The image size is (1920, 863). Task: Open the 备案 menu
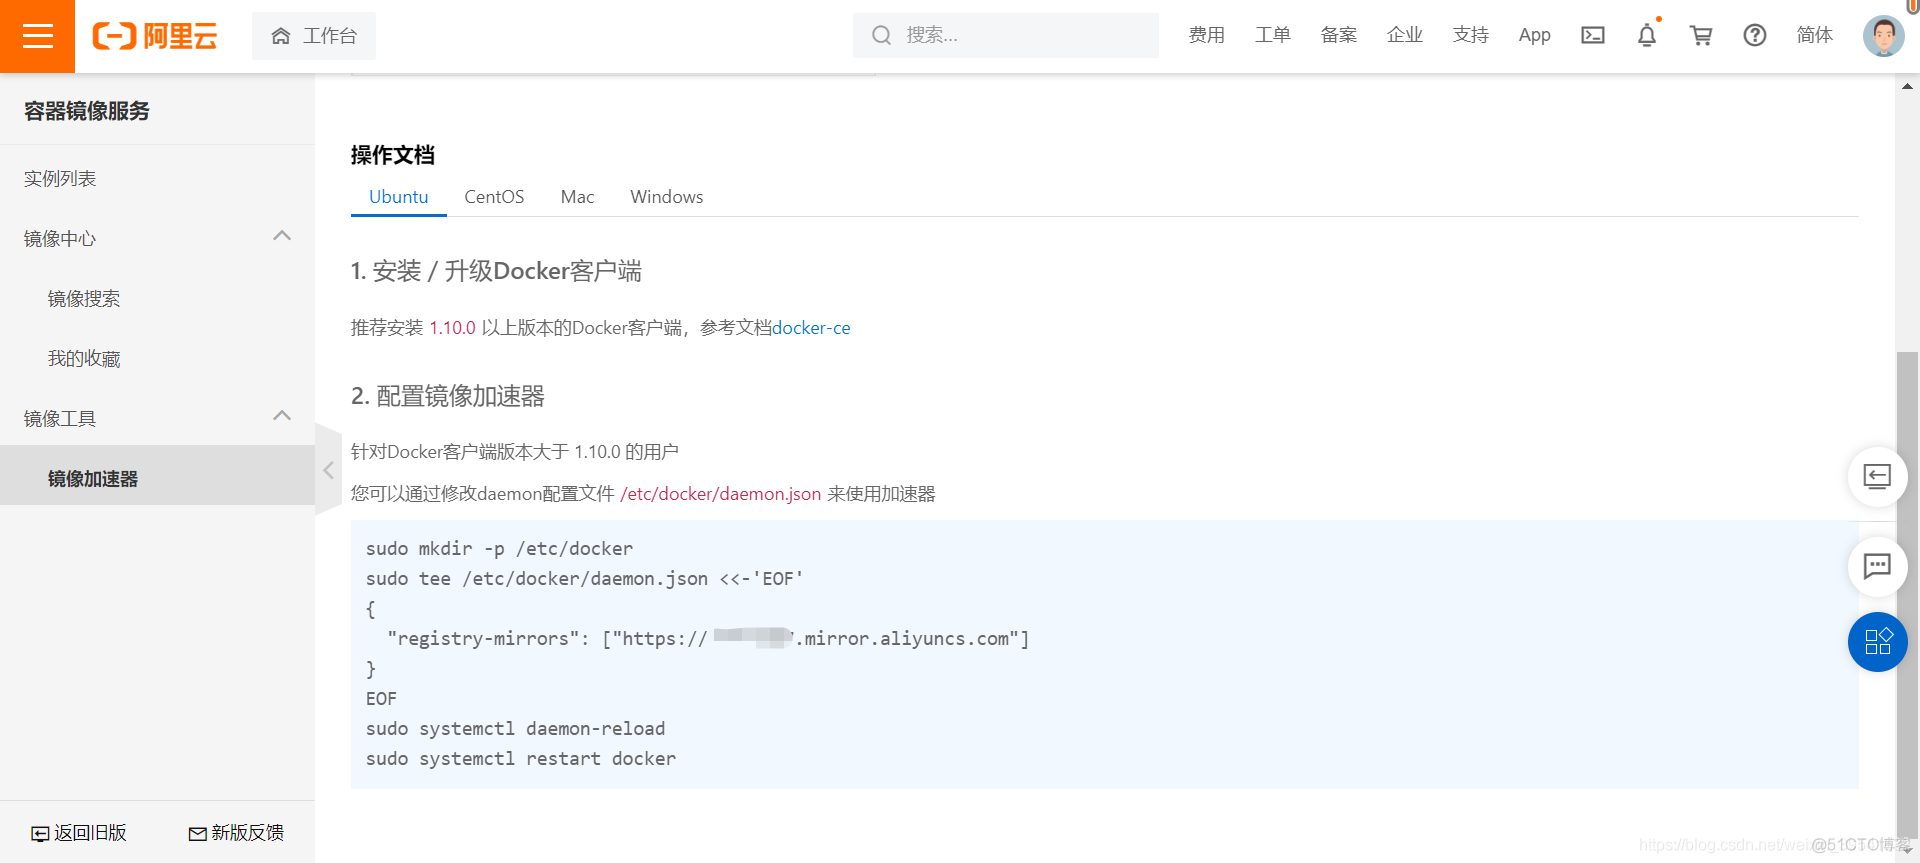(x=1338, y=35)
